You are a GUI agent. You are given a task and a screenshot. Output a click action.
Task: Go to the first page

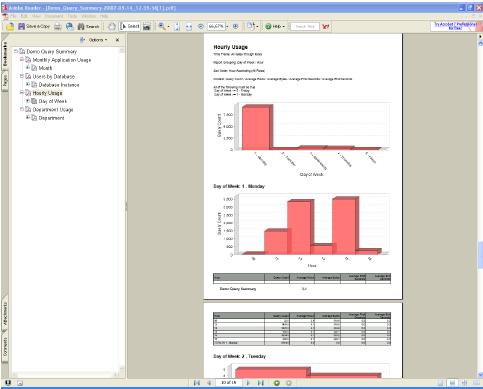pos(197,383)
